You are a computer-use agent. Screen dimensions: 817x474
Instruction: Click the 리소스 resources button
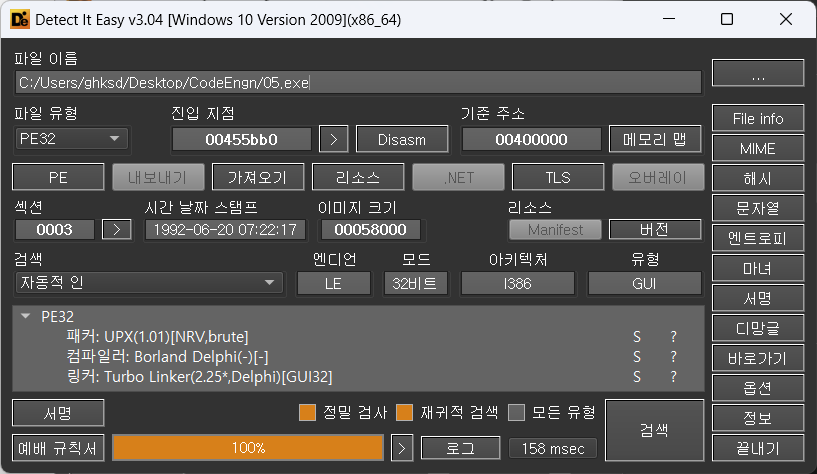pyautogui.click(x=358, y=178)
